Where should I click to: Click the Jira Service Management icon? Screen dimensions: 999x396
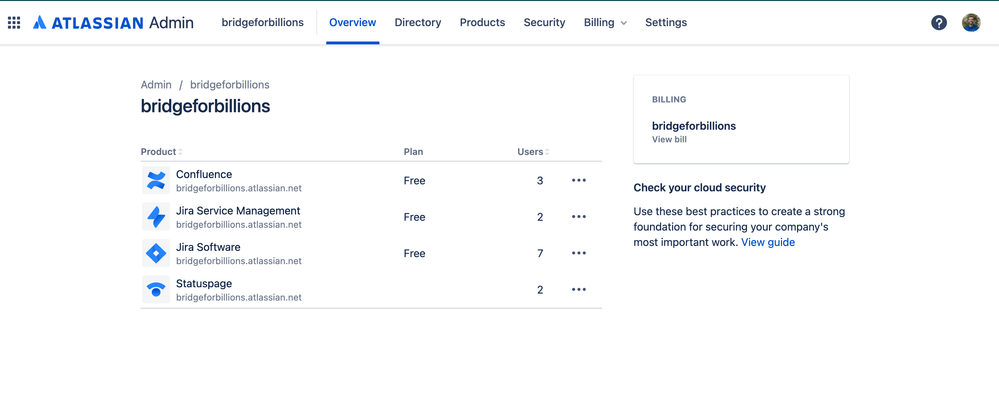(155, 216)
